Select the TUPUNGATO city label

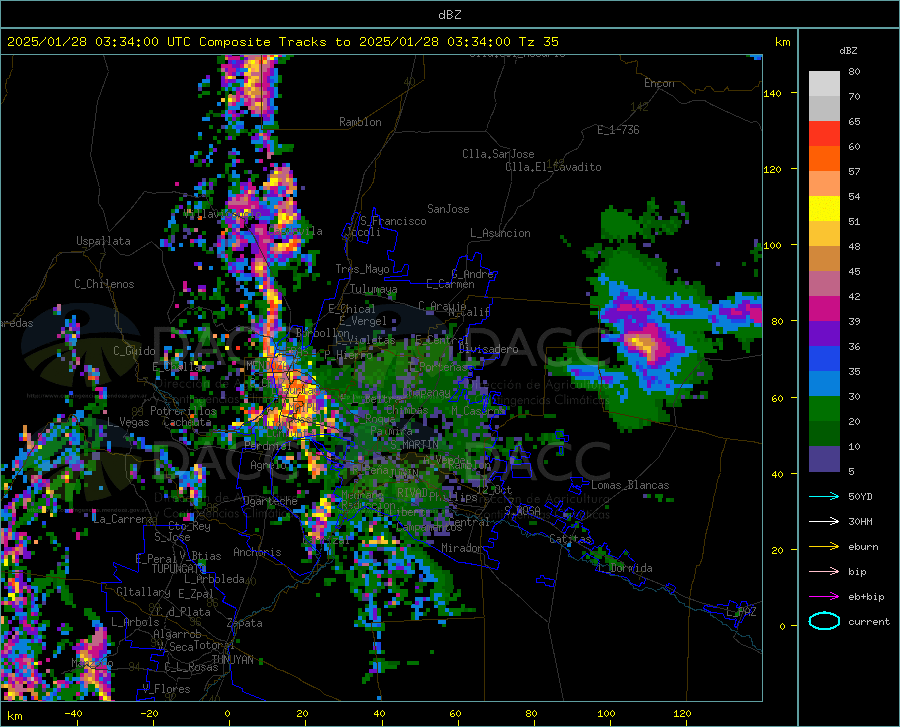[179, 569]
